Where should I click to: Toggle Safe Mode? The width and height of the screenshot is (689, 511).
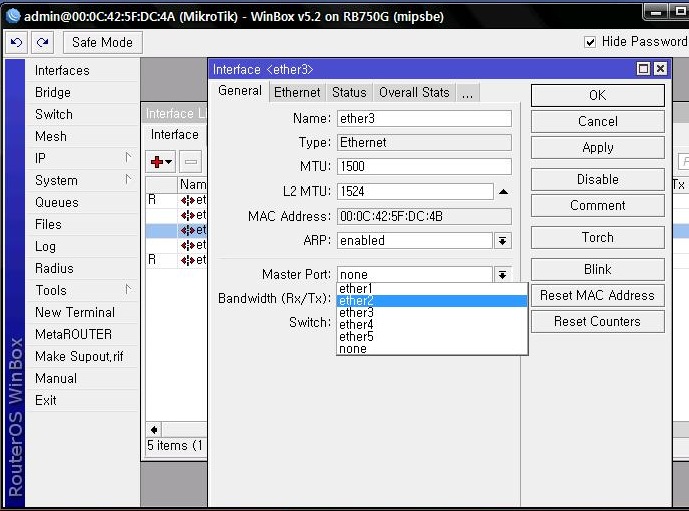click(x=102, y=43)
